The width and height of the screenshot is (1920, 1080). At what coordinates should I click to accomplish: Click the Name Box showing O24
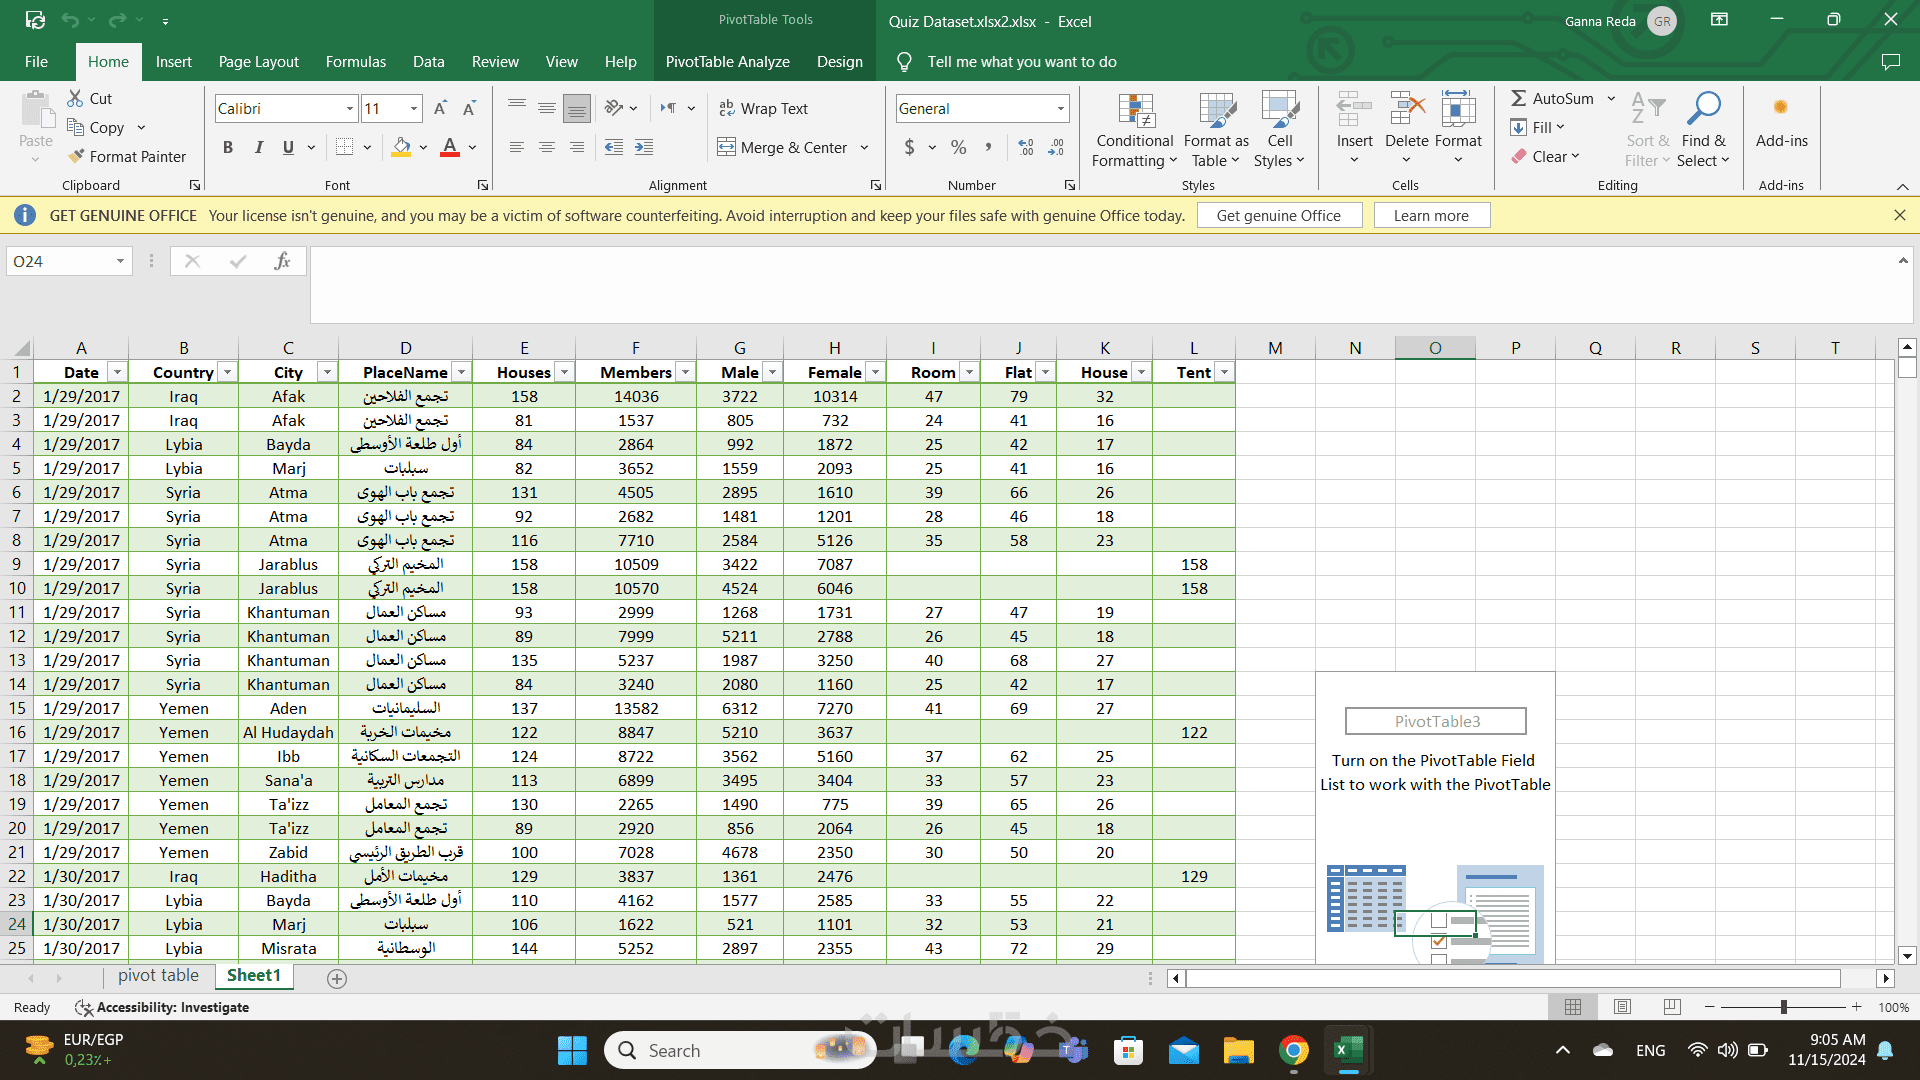click(62, 261)
